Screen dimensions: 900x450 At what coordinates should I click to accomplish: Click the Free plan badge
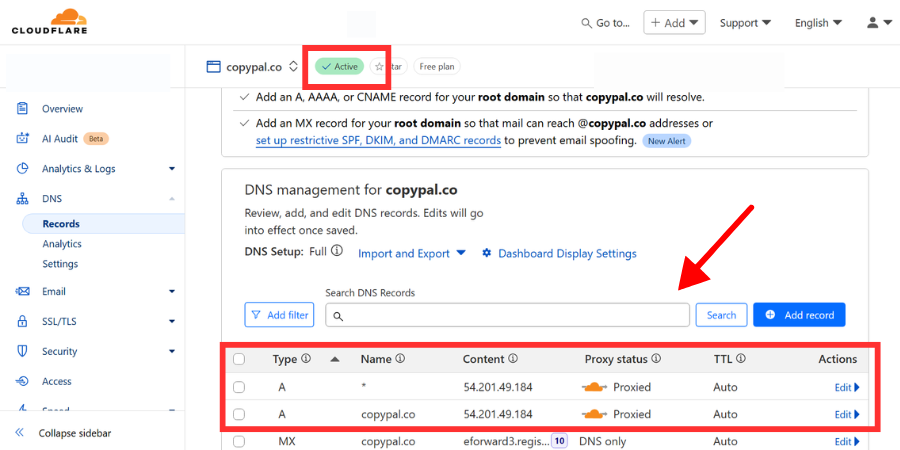coord(437,67)
